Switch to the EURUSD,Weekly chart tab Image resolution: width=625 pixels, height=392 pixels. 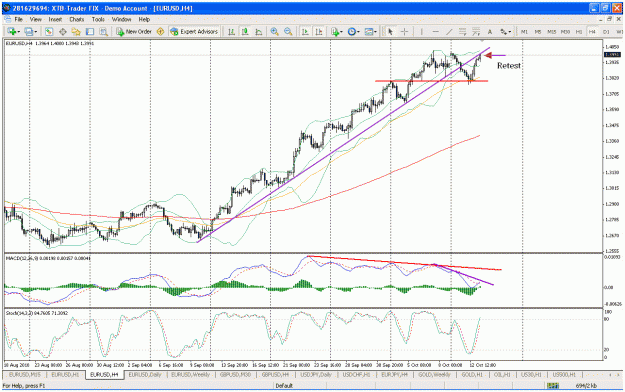191,375
